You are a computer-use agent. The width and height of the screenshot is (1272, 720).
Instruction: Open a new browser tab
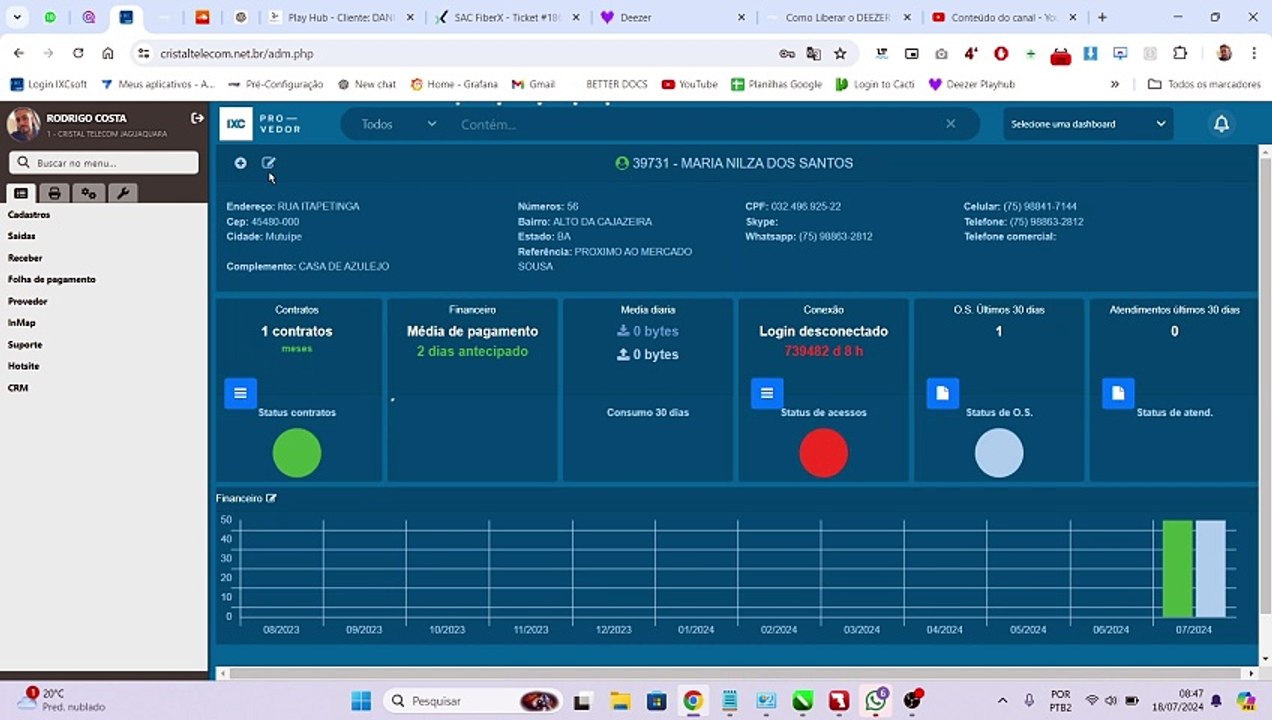[1102, 17]
